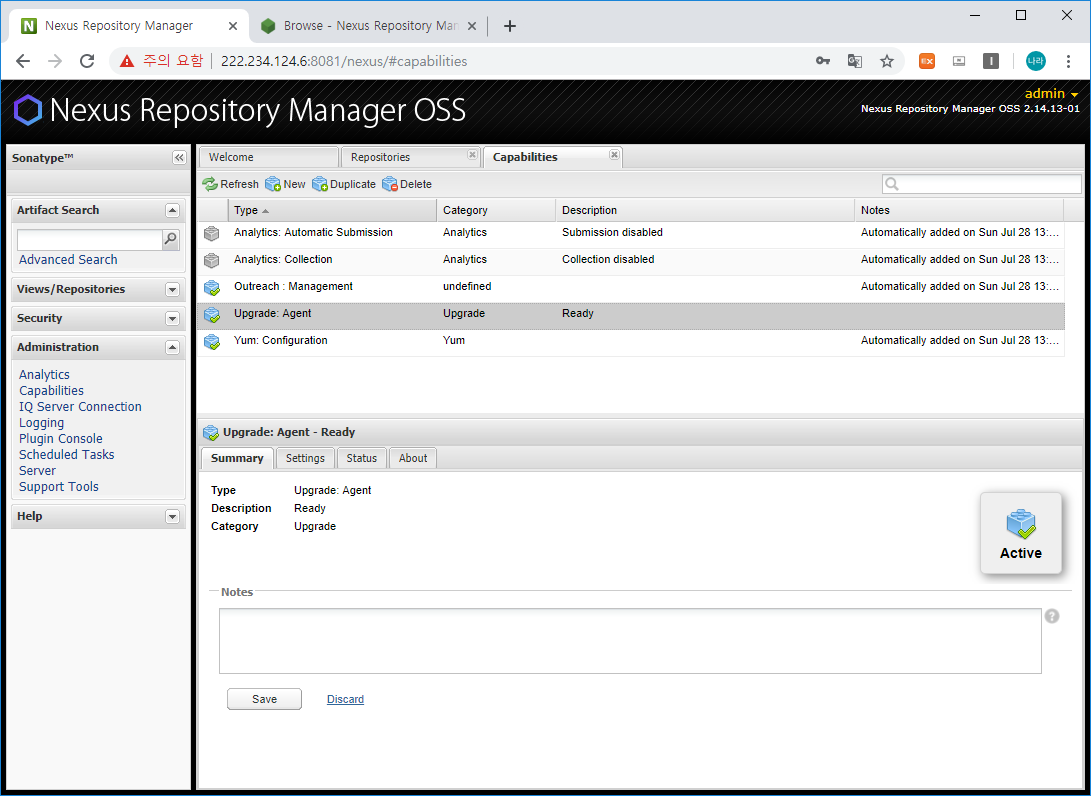This screenshot has height=796, width=1091.
Task: Click the translate page icon
Action: pos(854,61)
